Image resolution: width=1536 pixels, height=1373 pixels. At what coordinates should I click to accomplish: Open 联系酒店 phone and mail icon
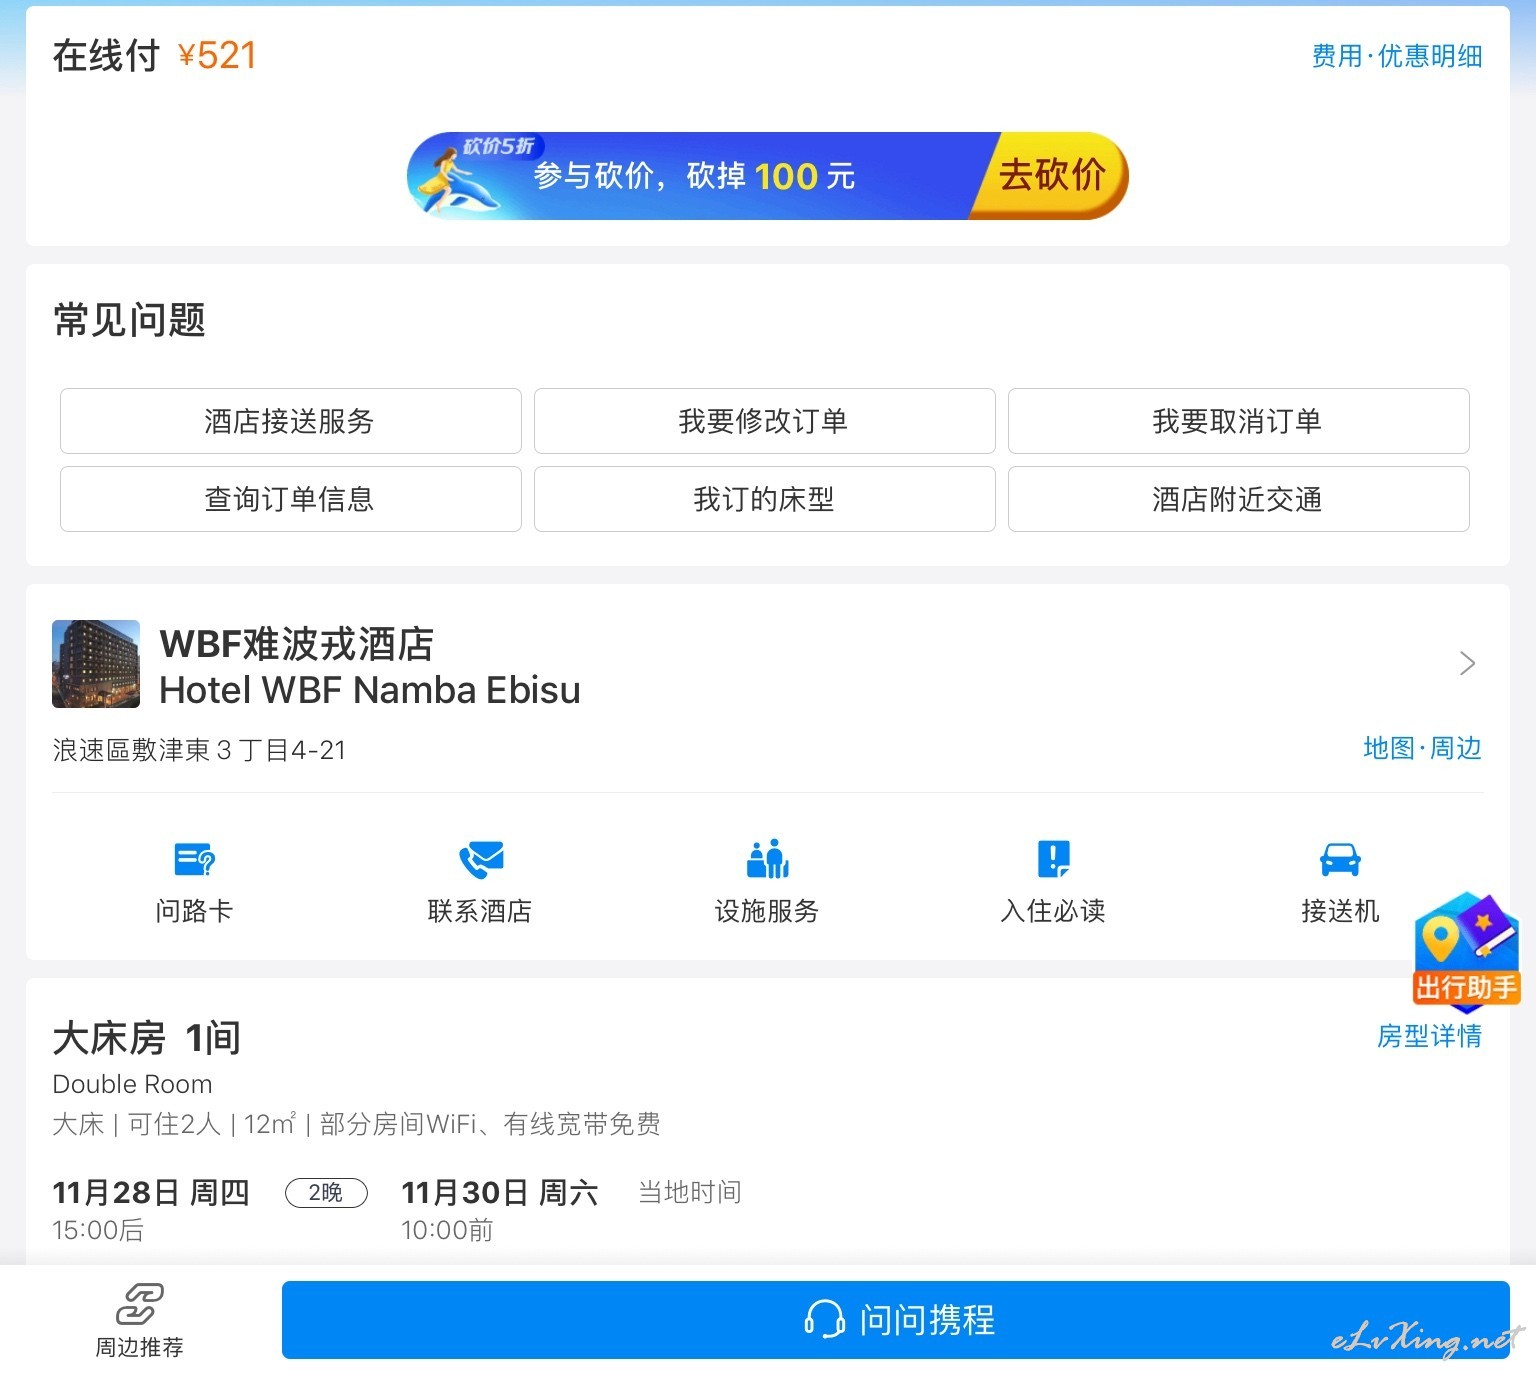[480, 859]
